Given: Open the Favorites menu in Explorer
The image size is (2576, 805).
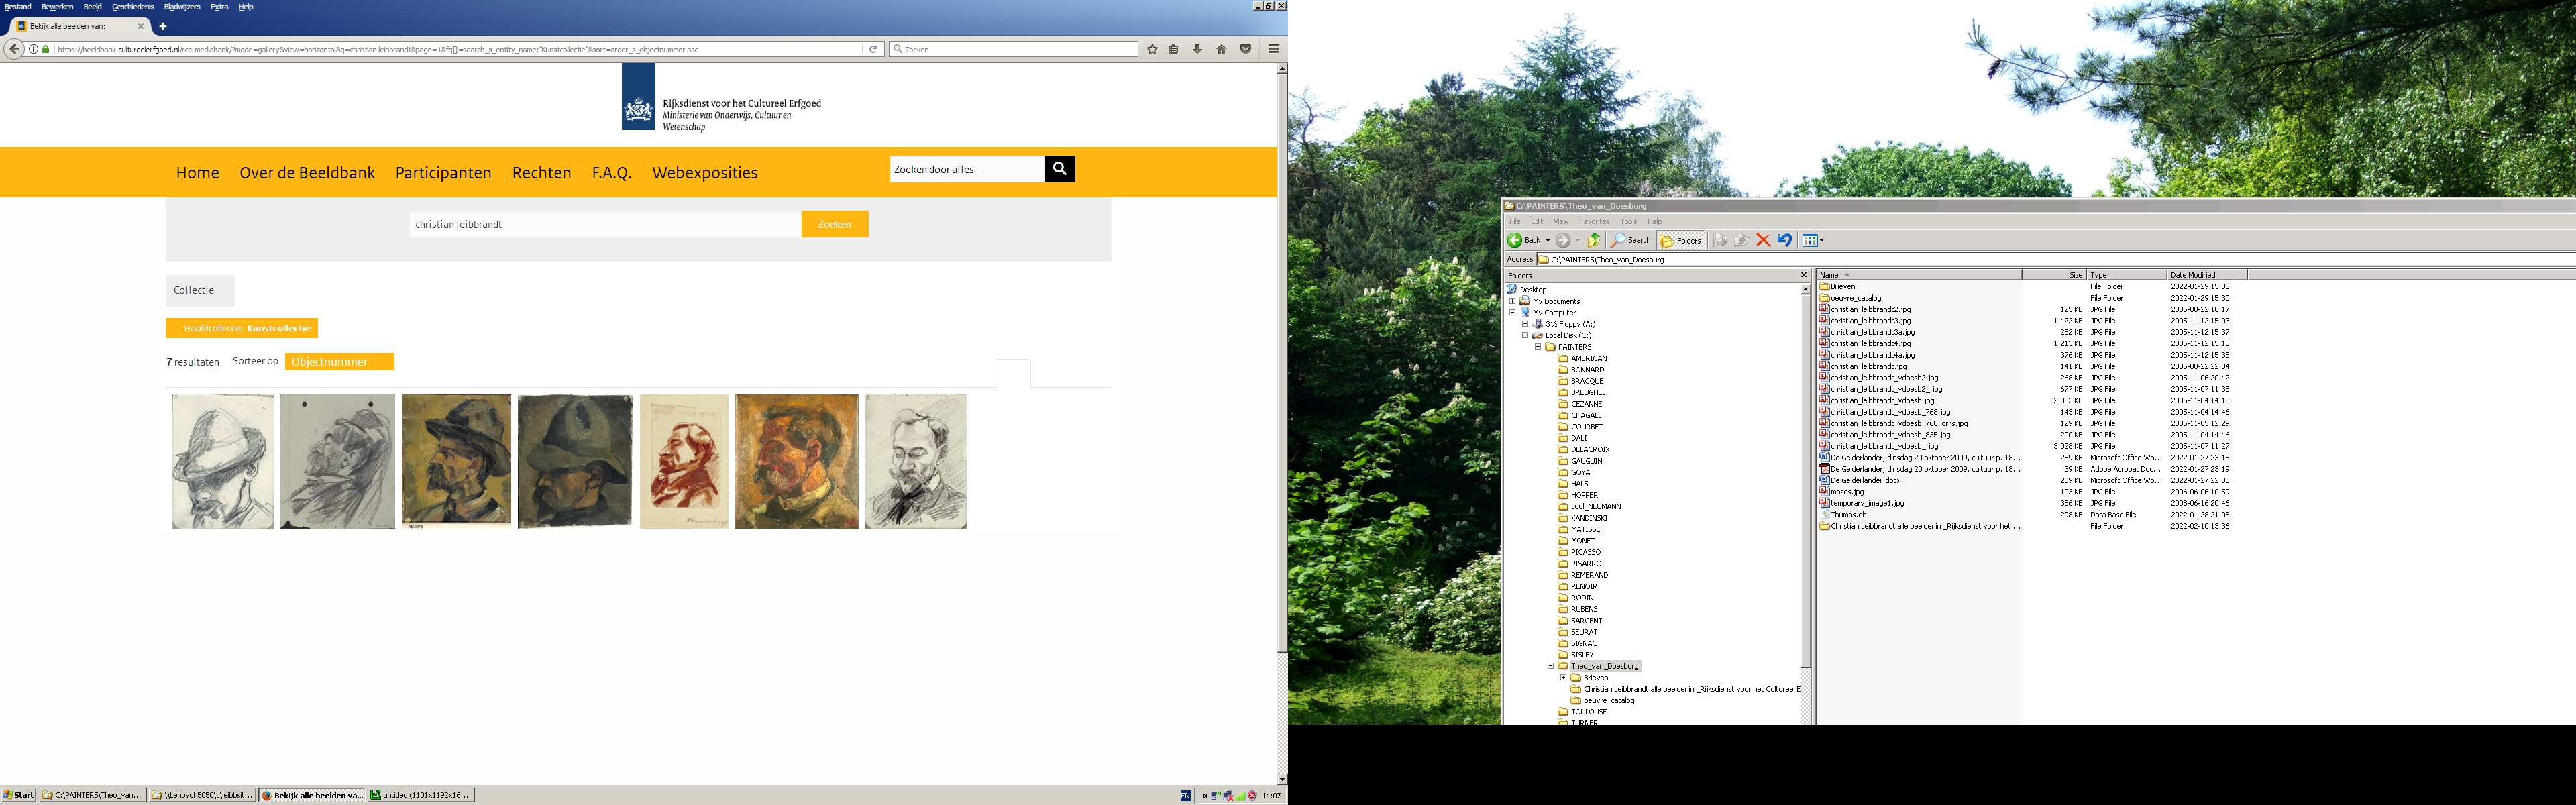Looking at the screenshot, I should click(x=1594, y=222).
